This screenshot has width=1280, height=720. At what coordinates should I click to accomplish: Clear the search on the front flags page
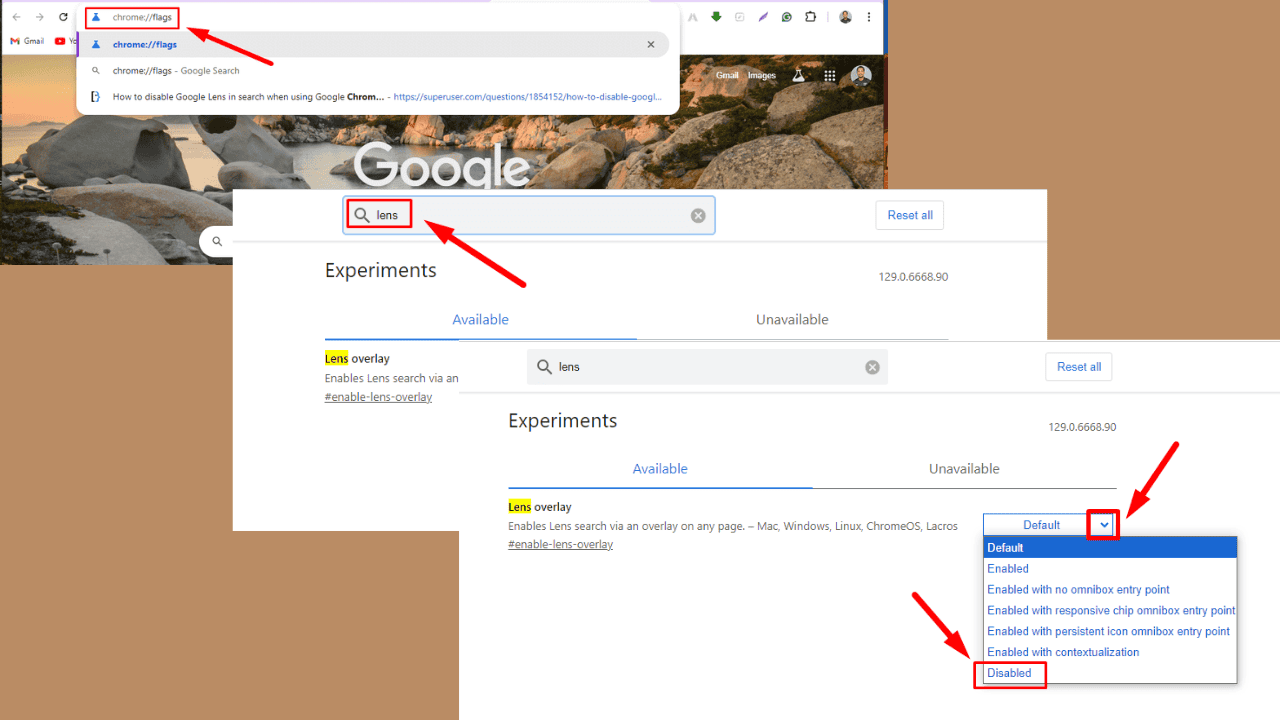(872, 367)
